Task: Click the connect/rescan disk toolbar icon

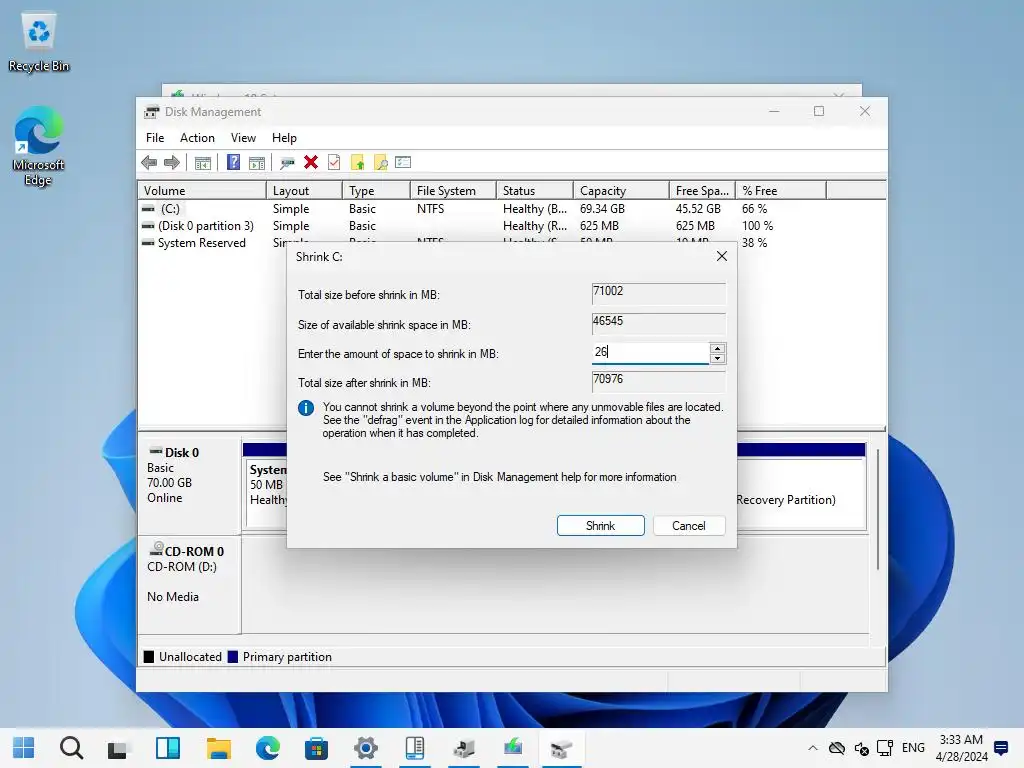Action: click(287, 163)
